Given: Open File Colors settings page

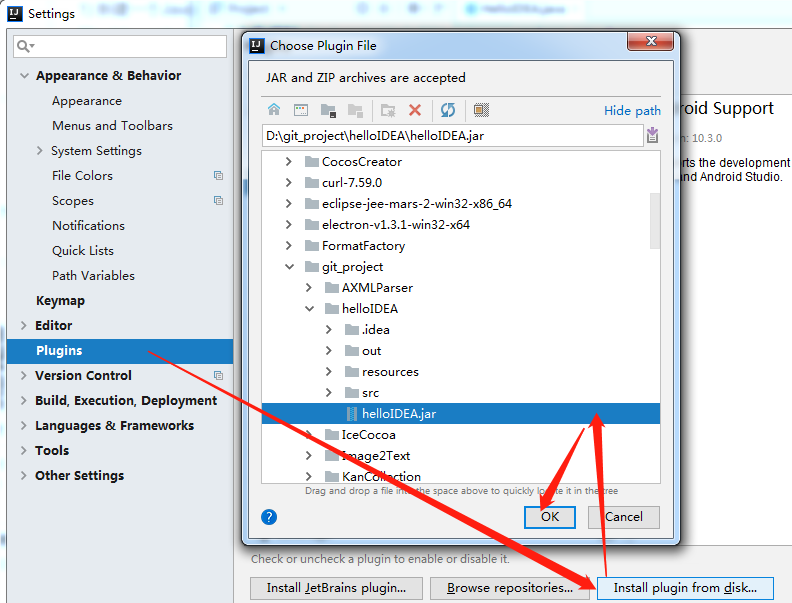Looking at the screenshot, I should tap(82, 175).
